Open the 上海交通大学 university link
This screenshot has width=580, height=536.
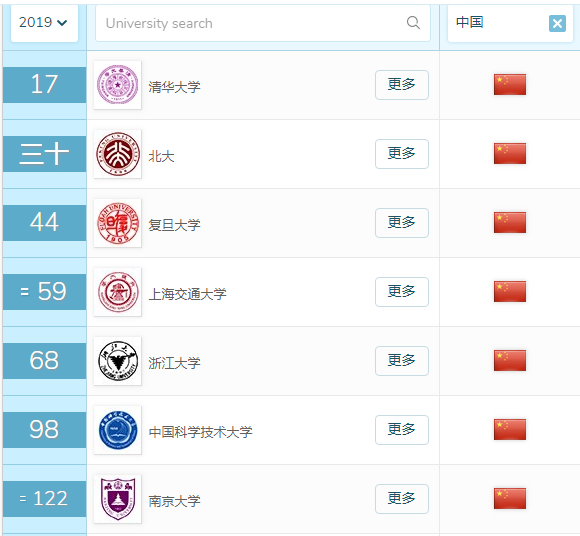(x=187, y=294)
